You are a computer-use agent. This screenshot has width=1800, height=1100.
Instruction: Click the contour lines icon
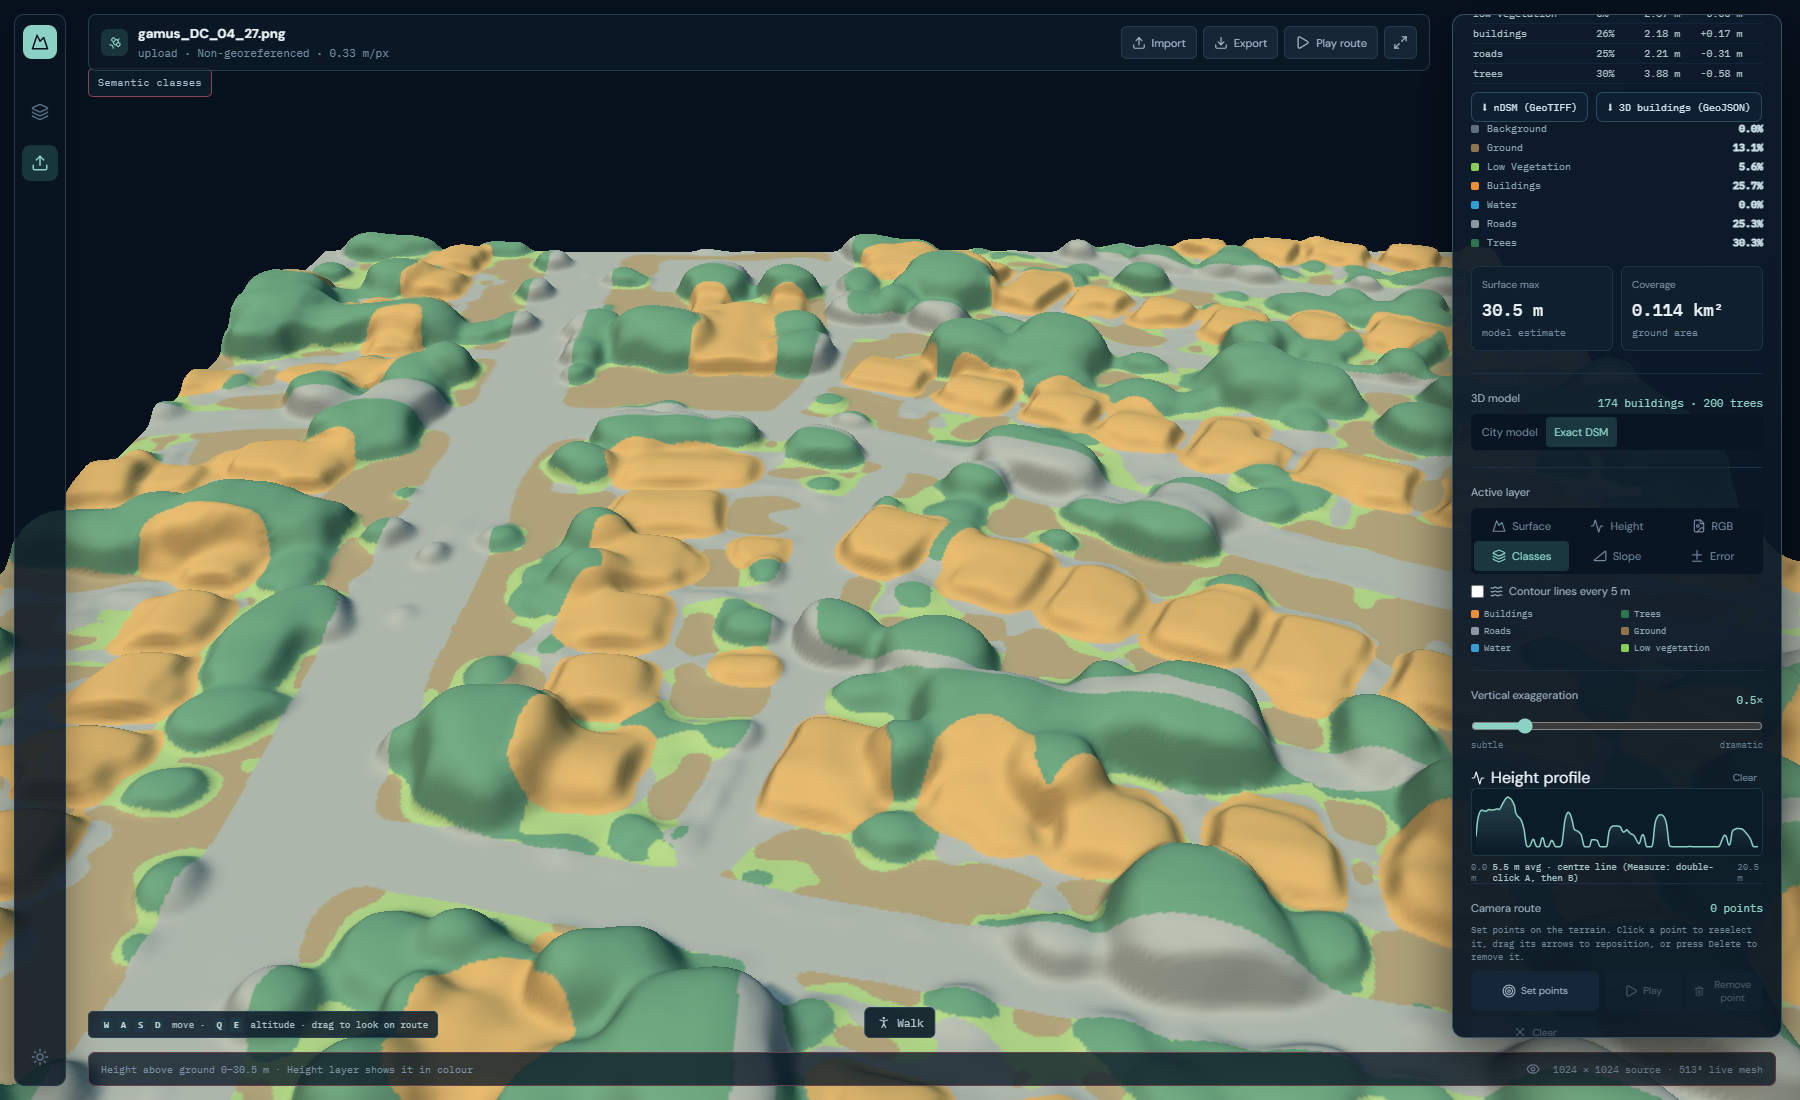coord(1497,591)
